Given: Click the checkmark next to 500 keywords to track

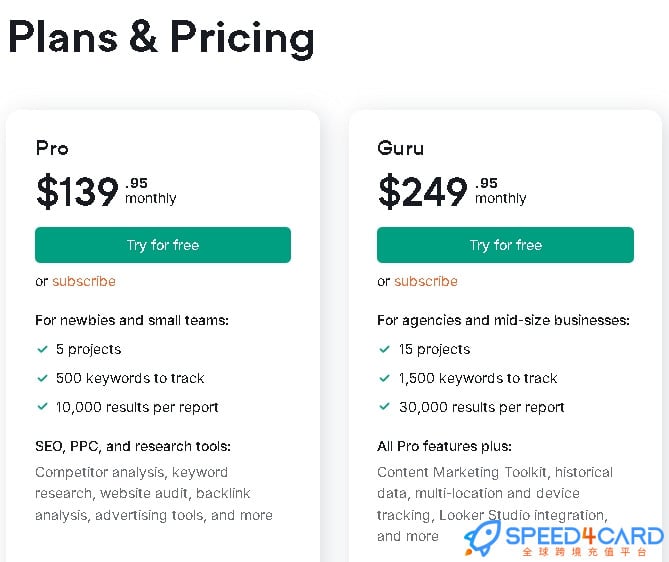Looking at the screenshot, I should (42, 378).
